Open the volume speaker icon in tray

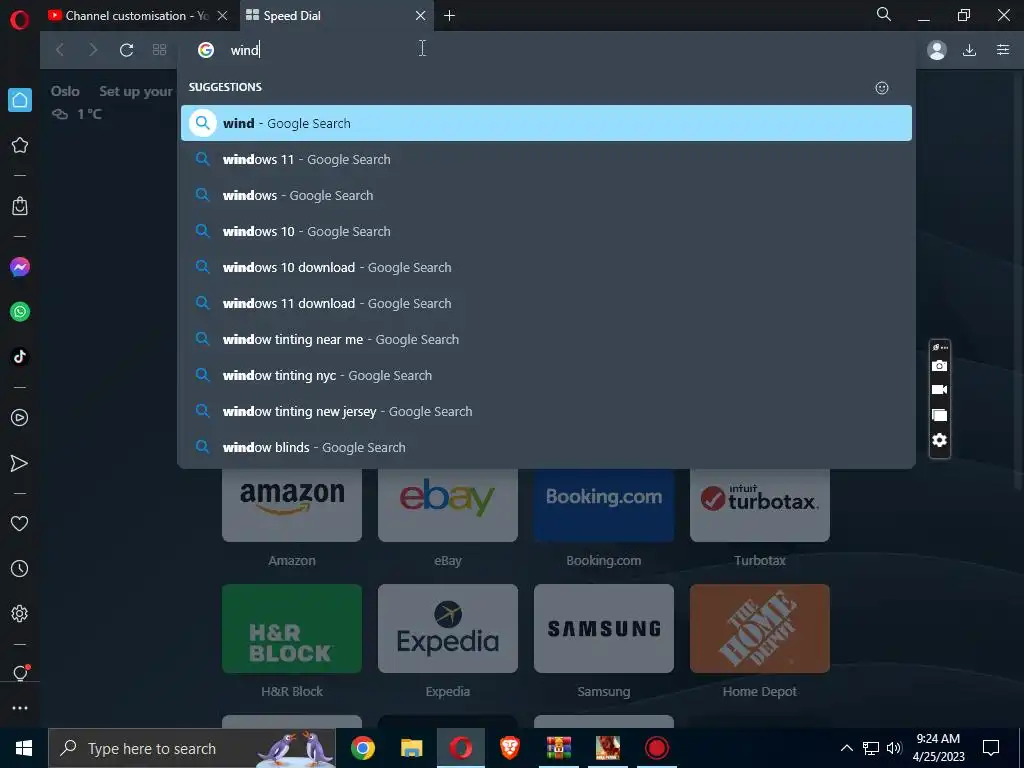click(894, 748)
